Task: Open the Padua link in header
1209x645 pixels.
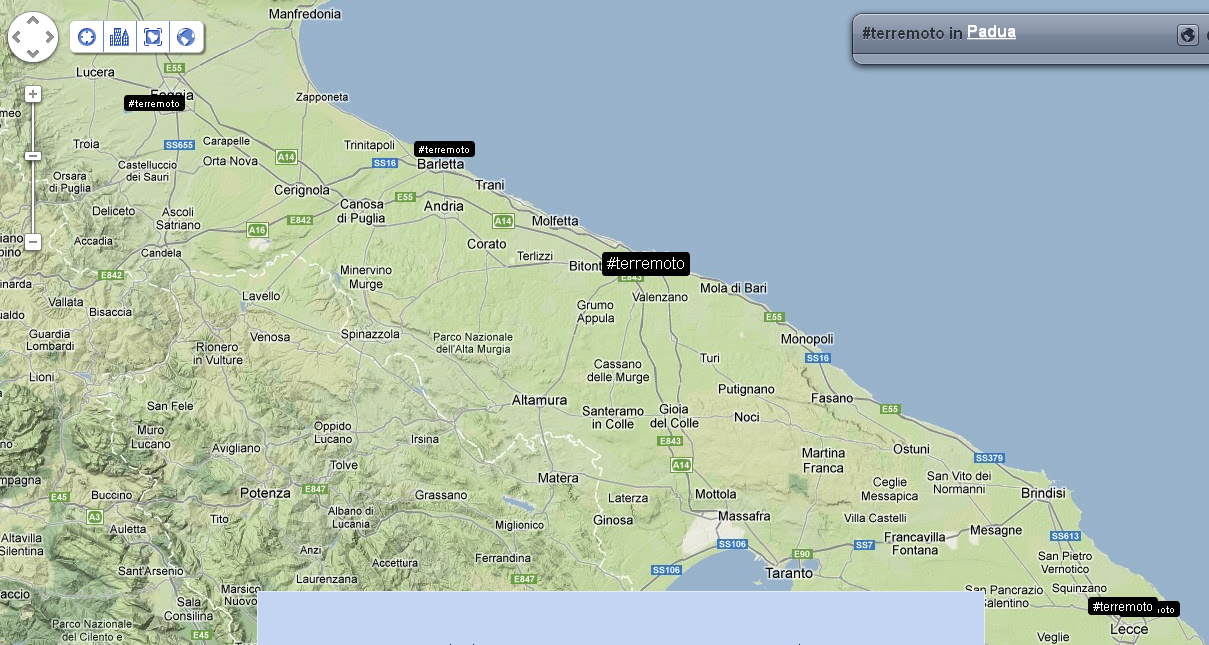Action: point(991,32)
